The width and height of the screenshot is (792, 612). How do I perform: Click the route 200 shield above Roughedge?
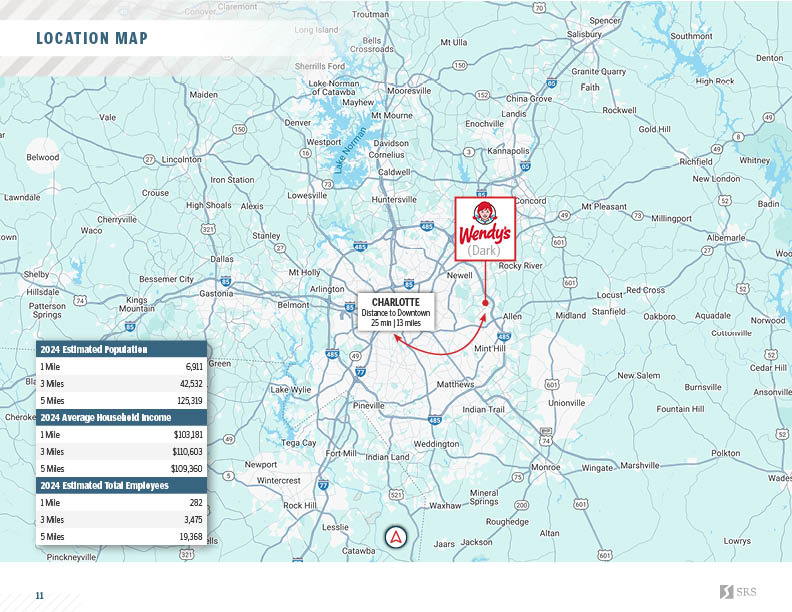[521, 505]
